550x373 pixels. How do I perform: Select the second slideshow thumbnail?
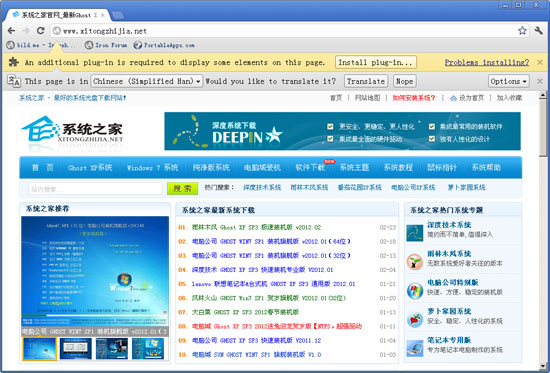[x=76, y=349]
